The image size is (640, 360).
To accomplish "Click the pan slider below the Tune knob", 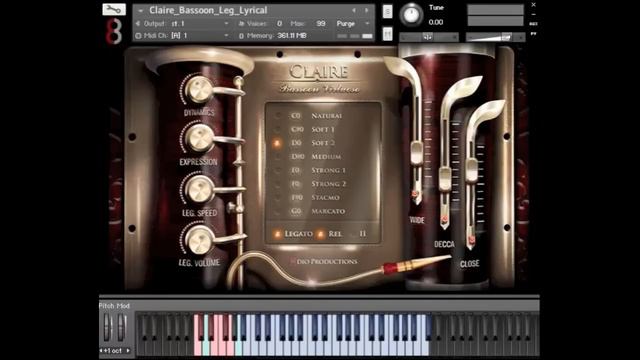I will click(x=429, y=37).
